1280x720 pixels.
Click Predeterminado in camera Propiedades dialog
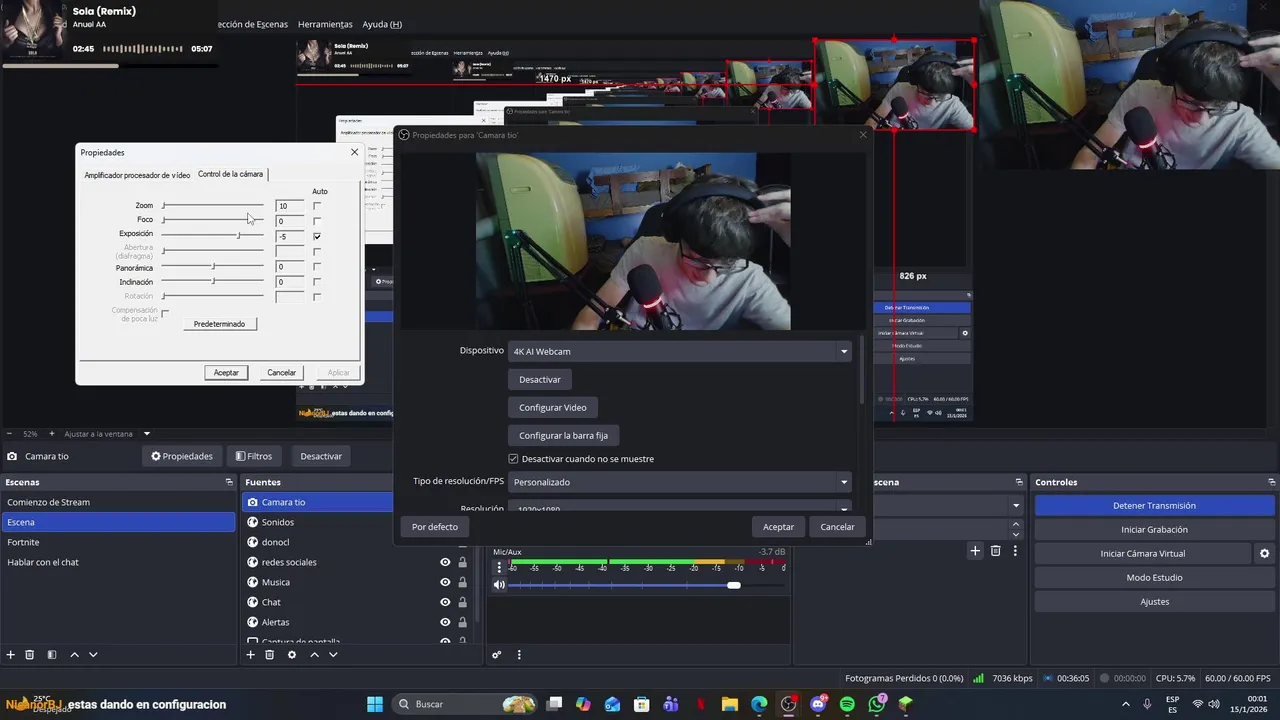pyautogui.click(x=219, y=324)
